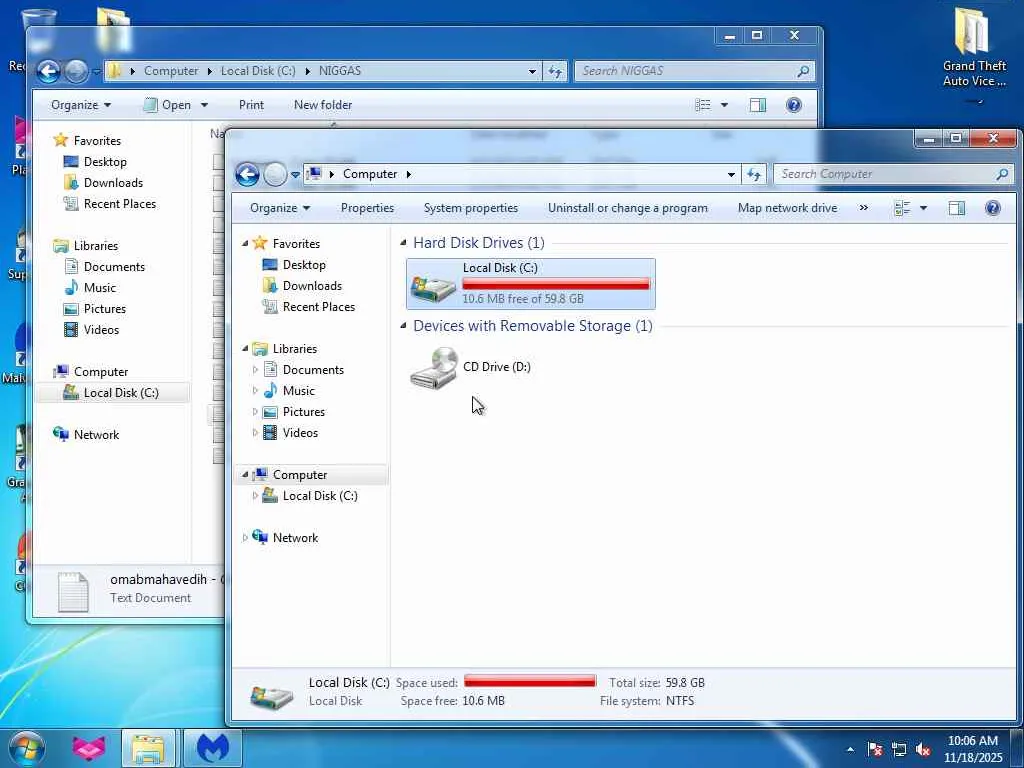The height and width of the screenshot is (768, 1024).
Task: Collapse Favorites in Computer window tree
Action: click(246, 244)
